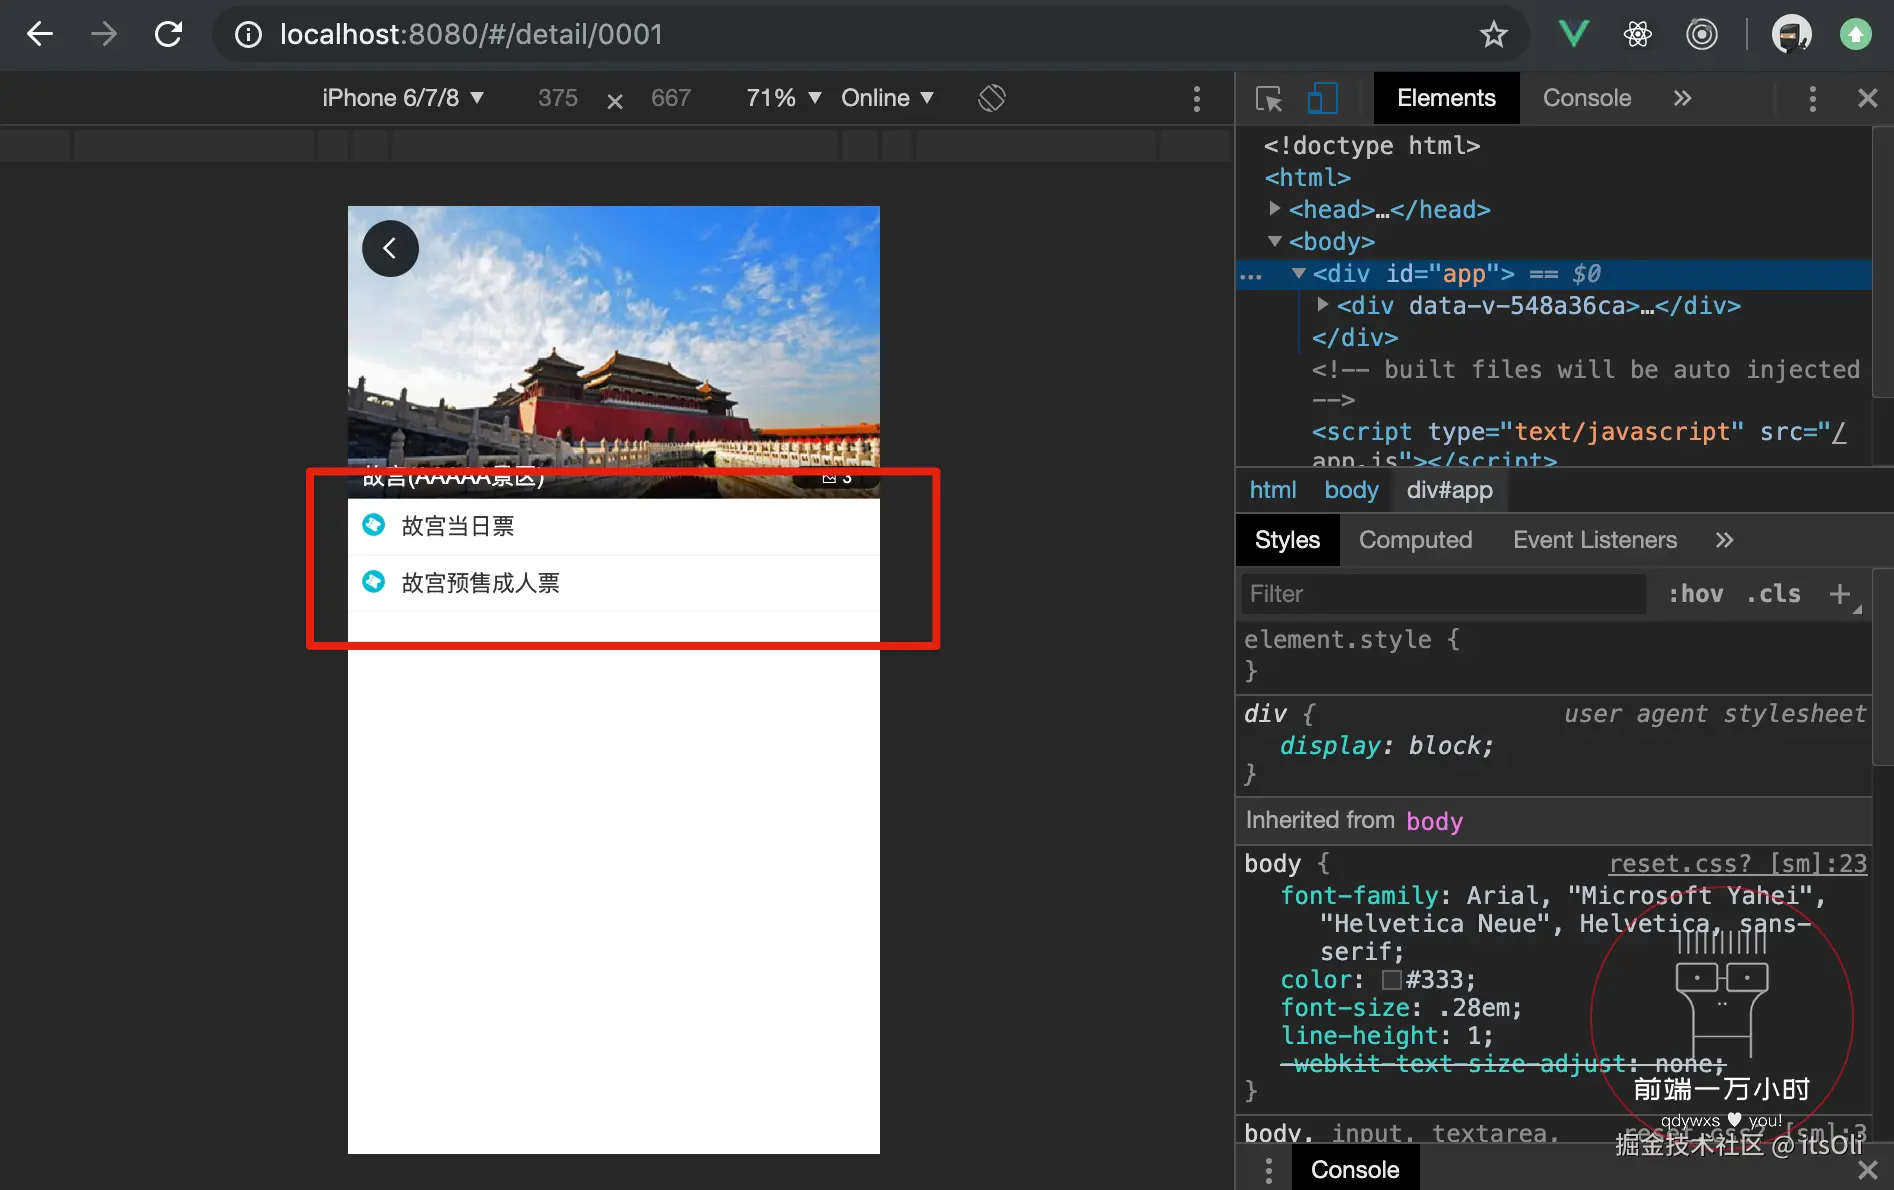1894x1190 pixels.
Task: Select the built files comment node
Action: tap(1586, 385)
